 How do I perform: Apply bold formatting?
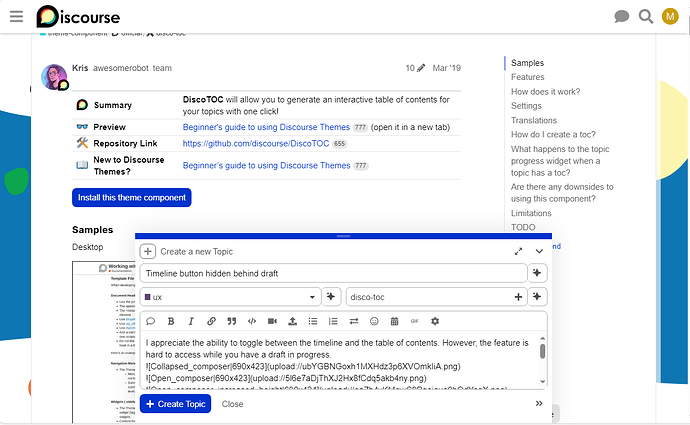click(x=171, y=321)
